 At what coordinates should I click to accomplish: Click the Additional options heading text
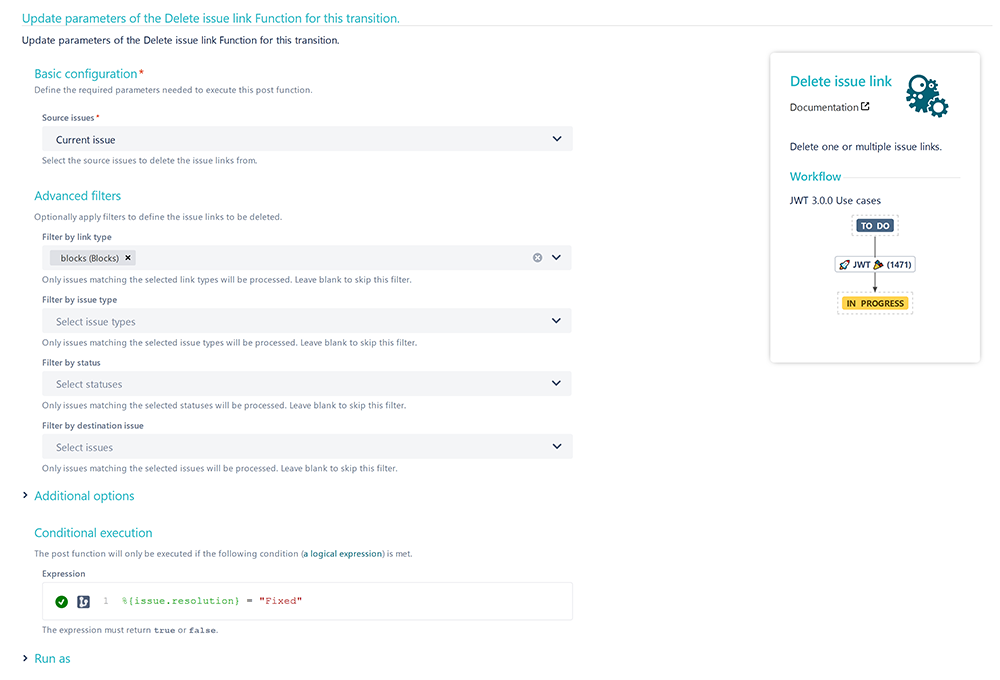84,496
